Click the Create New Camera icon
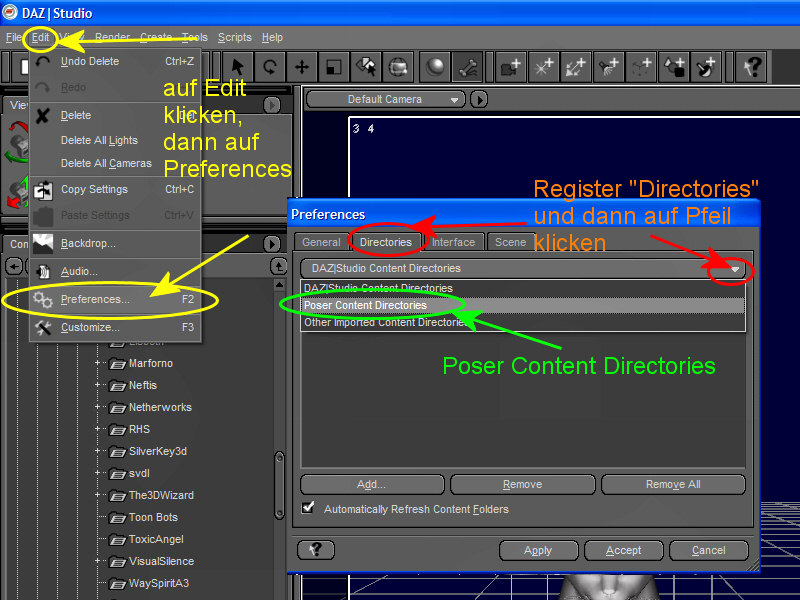This screenshot has width=800, height=600. (x=511, y=67)
